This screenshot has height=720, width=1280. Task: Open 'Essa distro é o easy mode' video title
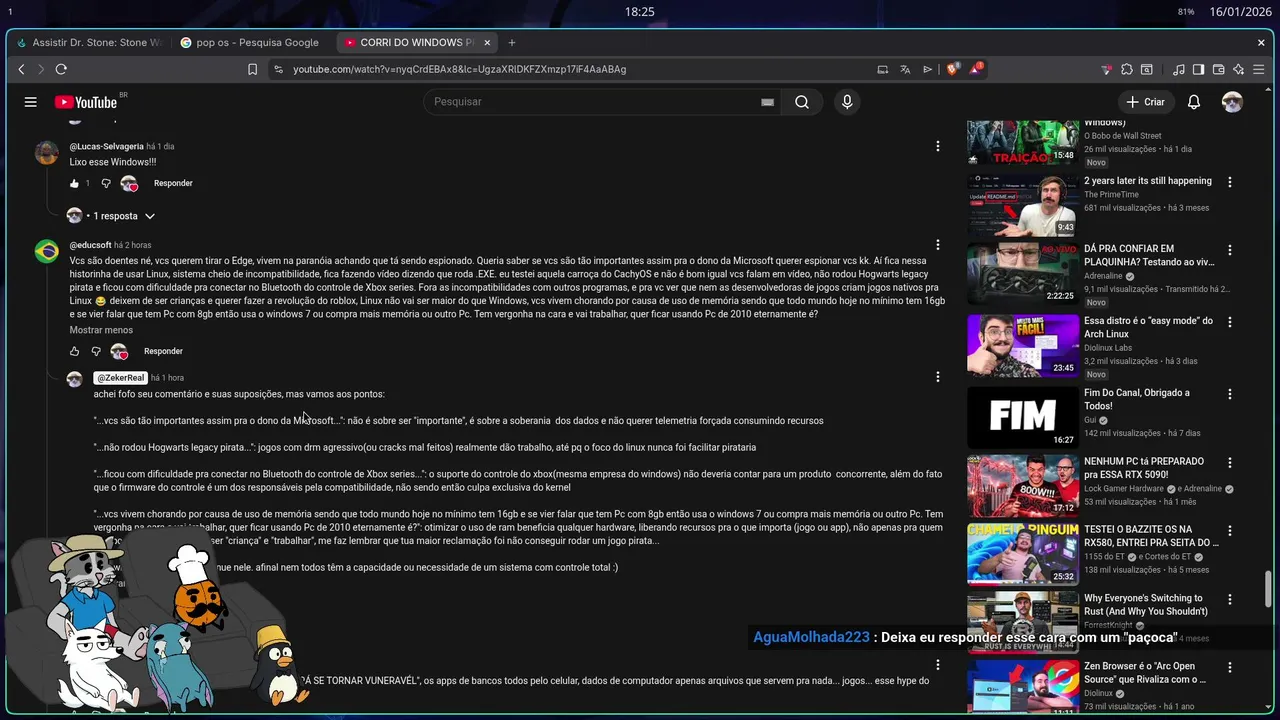click(1148, 327)
